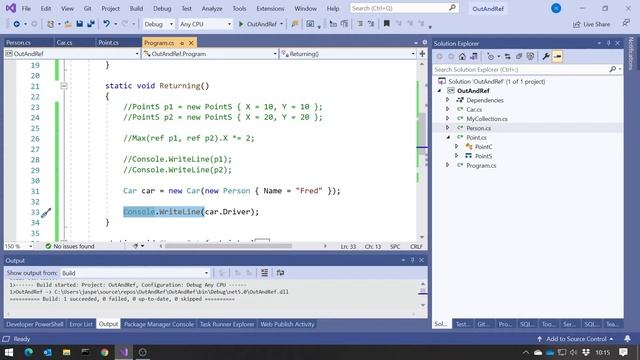Click Collapse All icon in Solution Explorer
The height and width of the screenshot is (360, 640).
519,57
